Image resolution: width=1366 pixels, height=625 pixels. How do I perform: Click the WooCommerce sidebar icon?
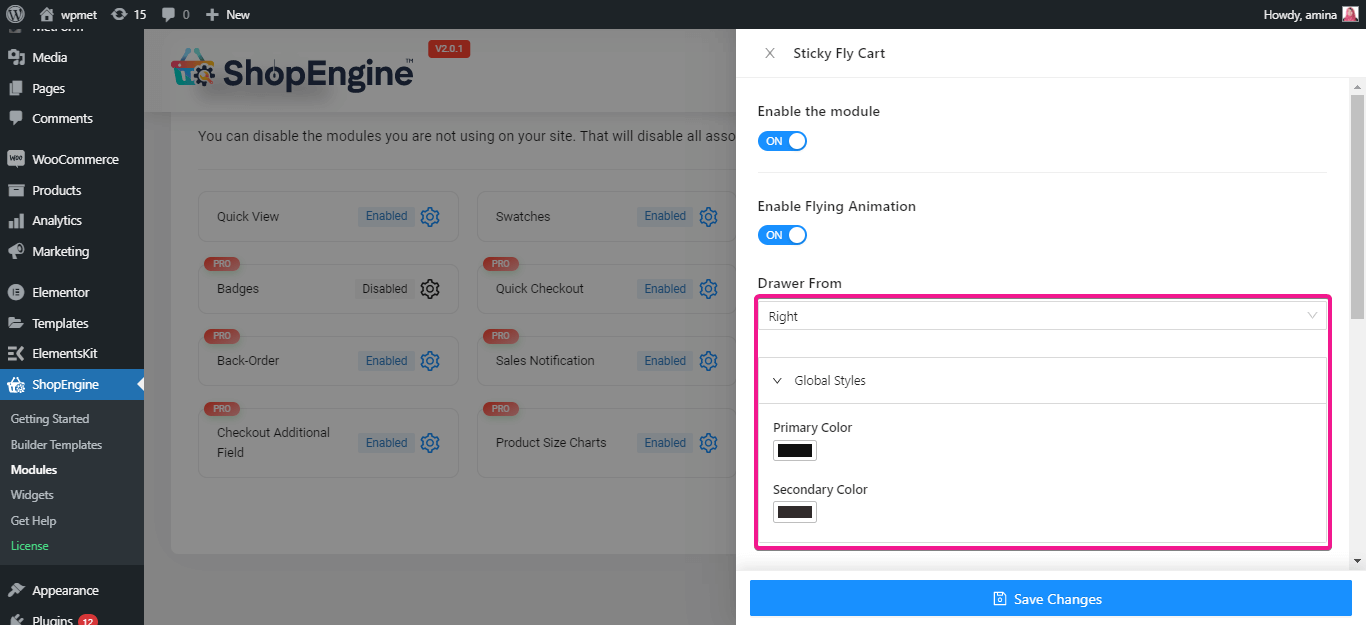pos(16,159)
